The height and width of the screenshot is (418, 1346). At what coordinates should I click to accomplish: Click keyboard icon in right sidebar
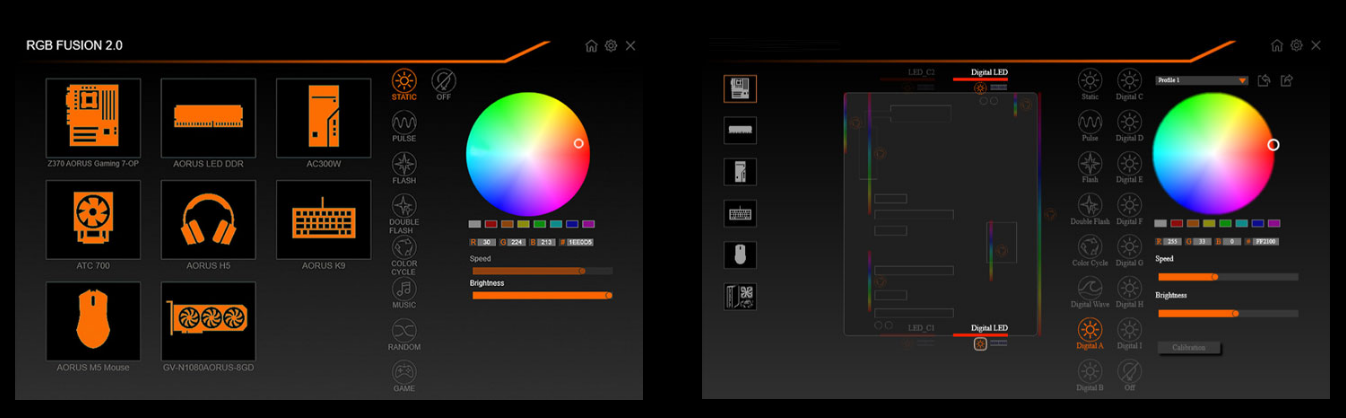pyautogui.click(x=740, y=213)
